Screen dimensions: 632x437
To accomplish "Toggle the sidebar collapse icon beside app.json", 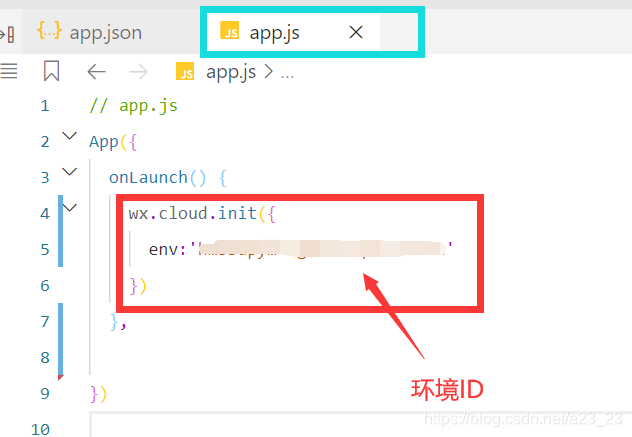I will point(8,34).
